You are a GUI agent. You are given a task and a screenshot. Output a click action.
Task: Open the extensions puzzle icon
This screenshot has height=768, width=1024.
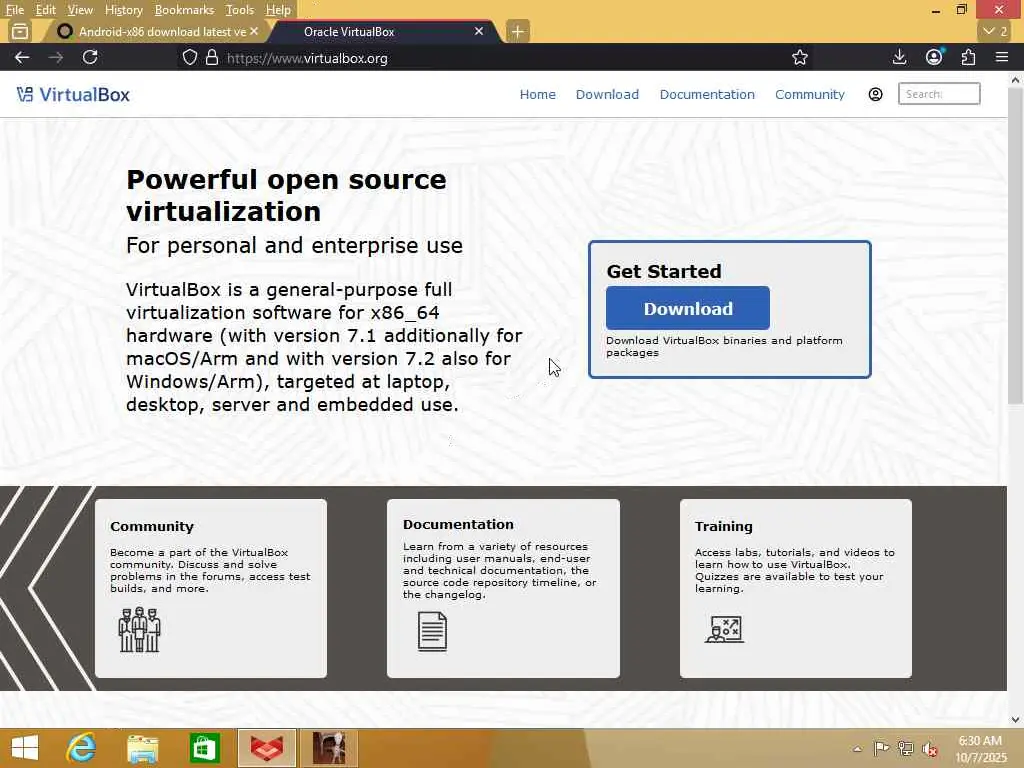[x=968, y=57]
